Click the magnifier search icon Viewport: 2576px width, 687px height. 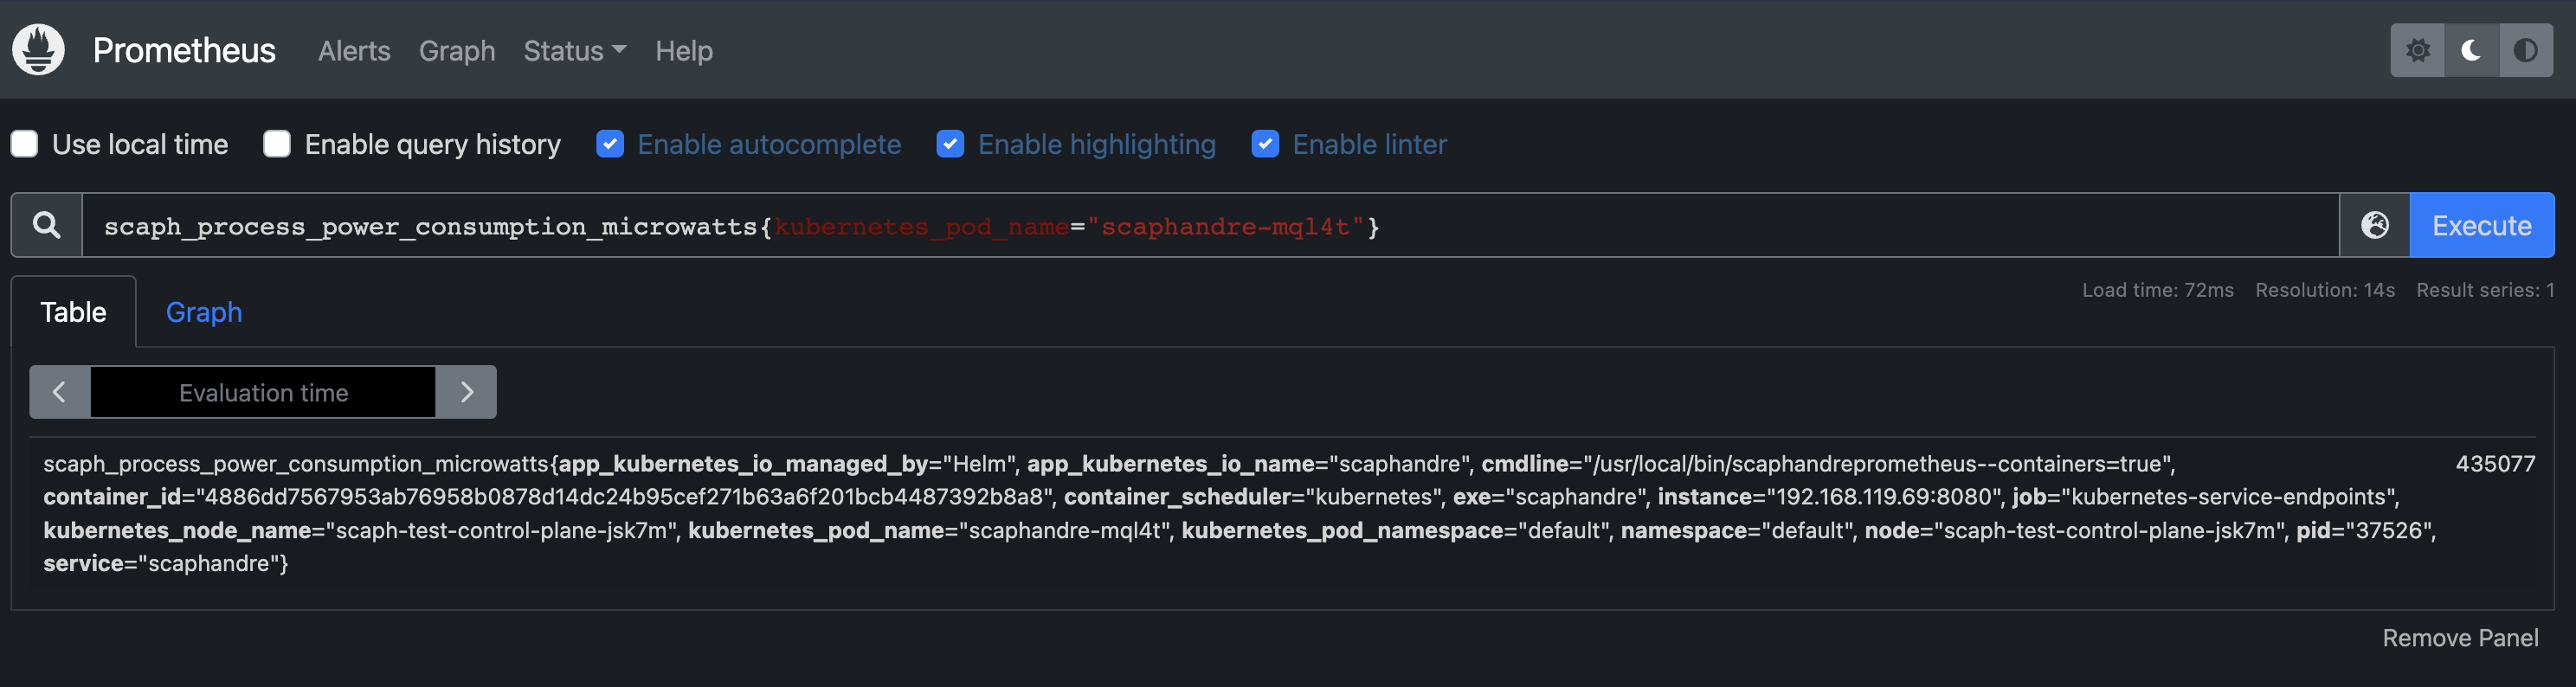click(46, 225)
